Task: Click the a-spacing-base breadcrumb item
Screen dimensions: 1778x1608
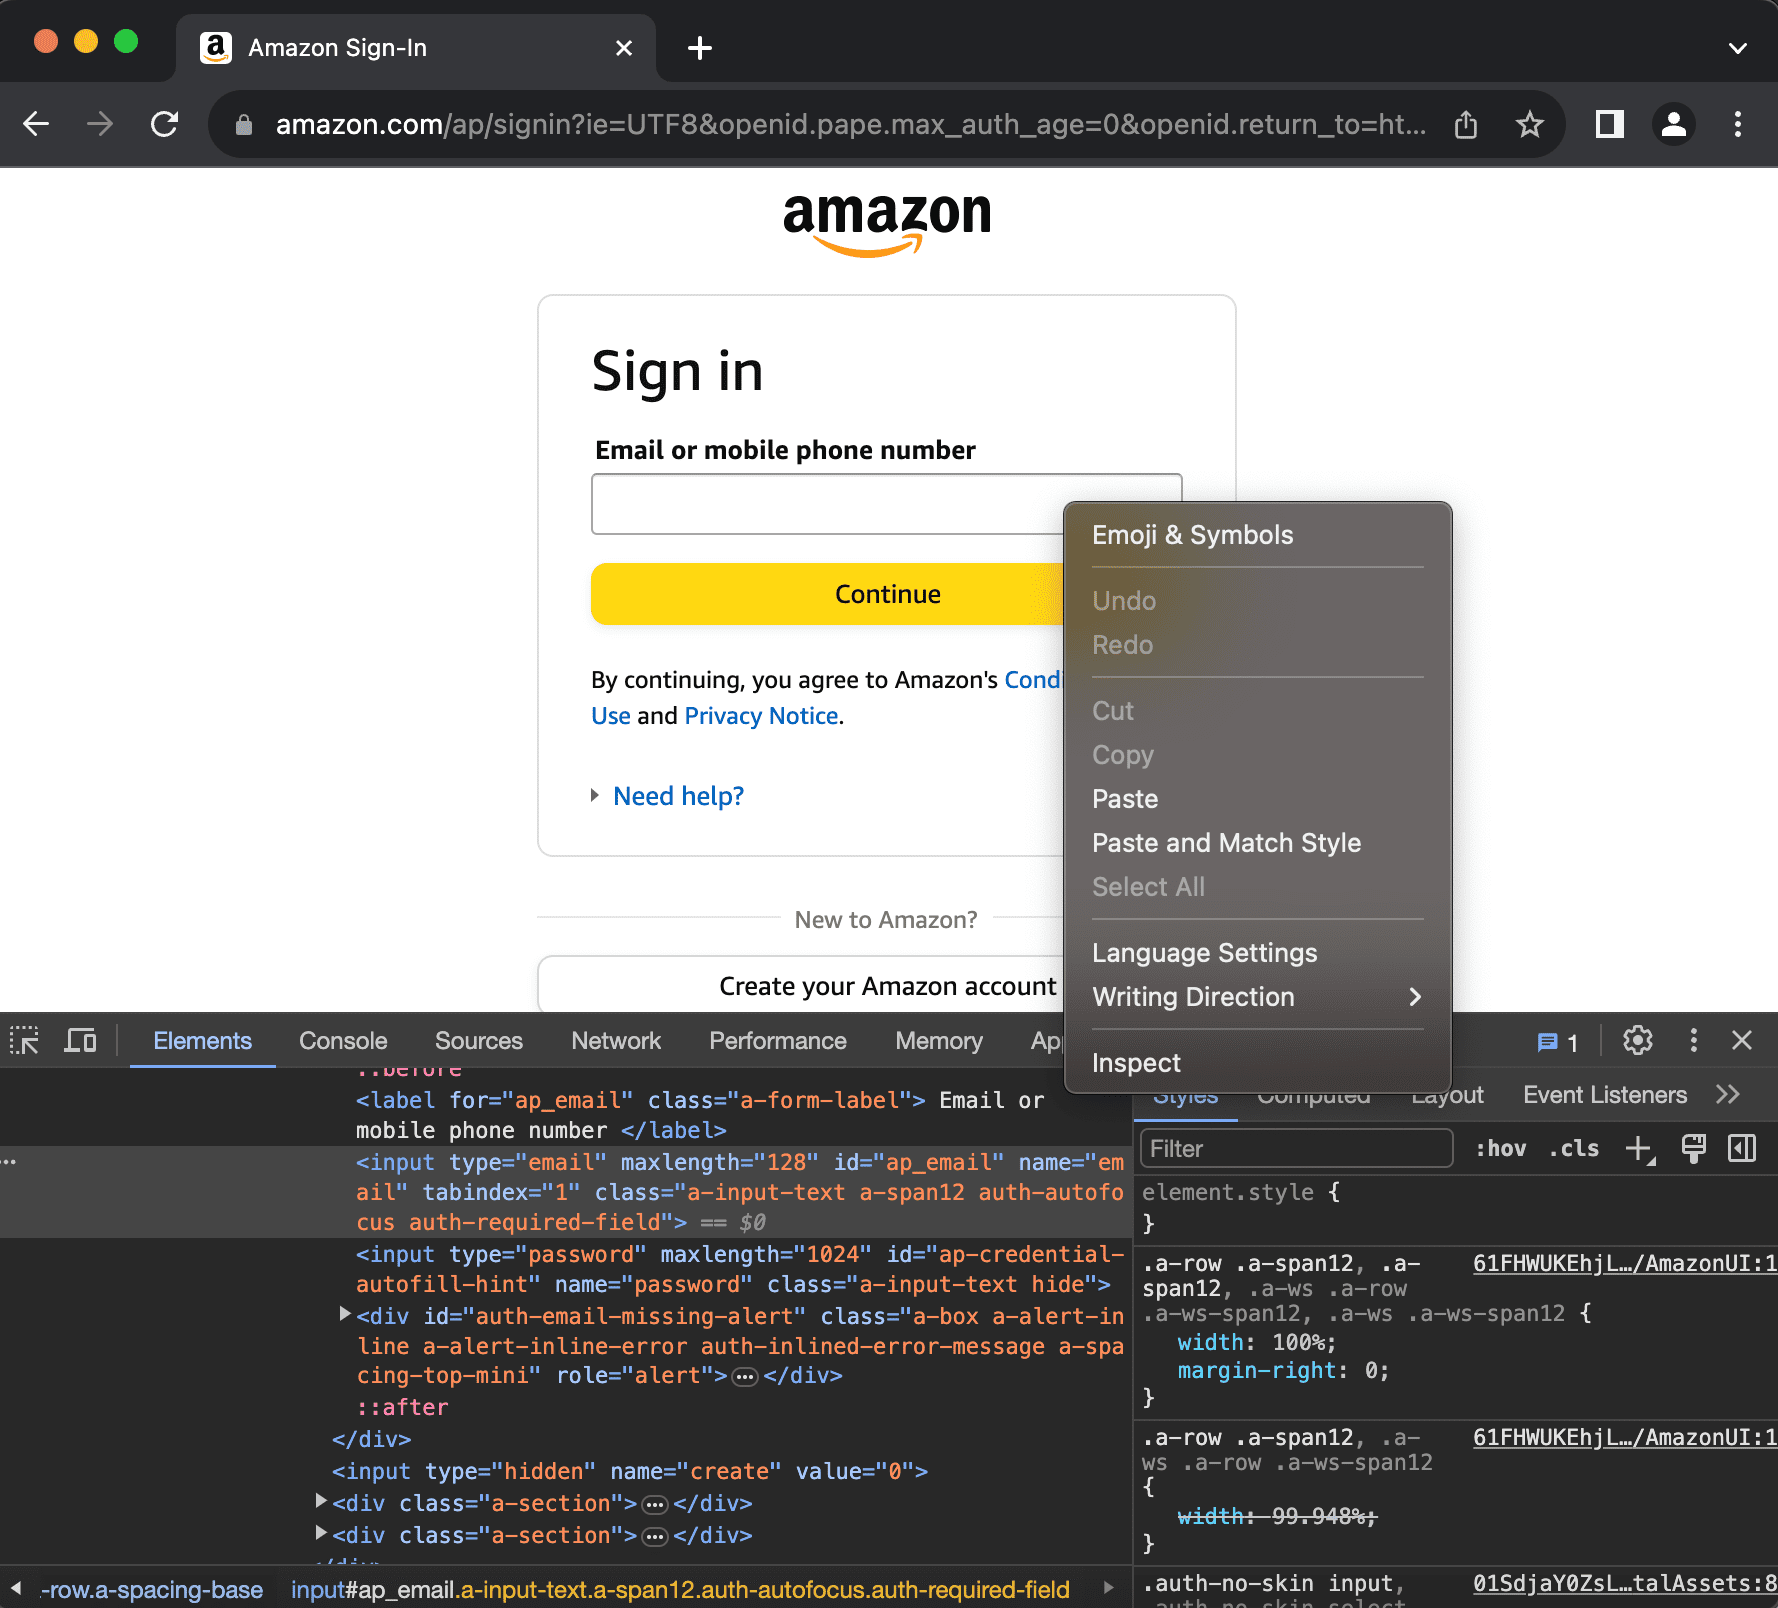Action: click(152, 1589)
